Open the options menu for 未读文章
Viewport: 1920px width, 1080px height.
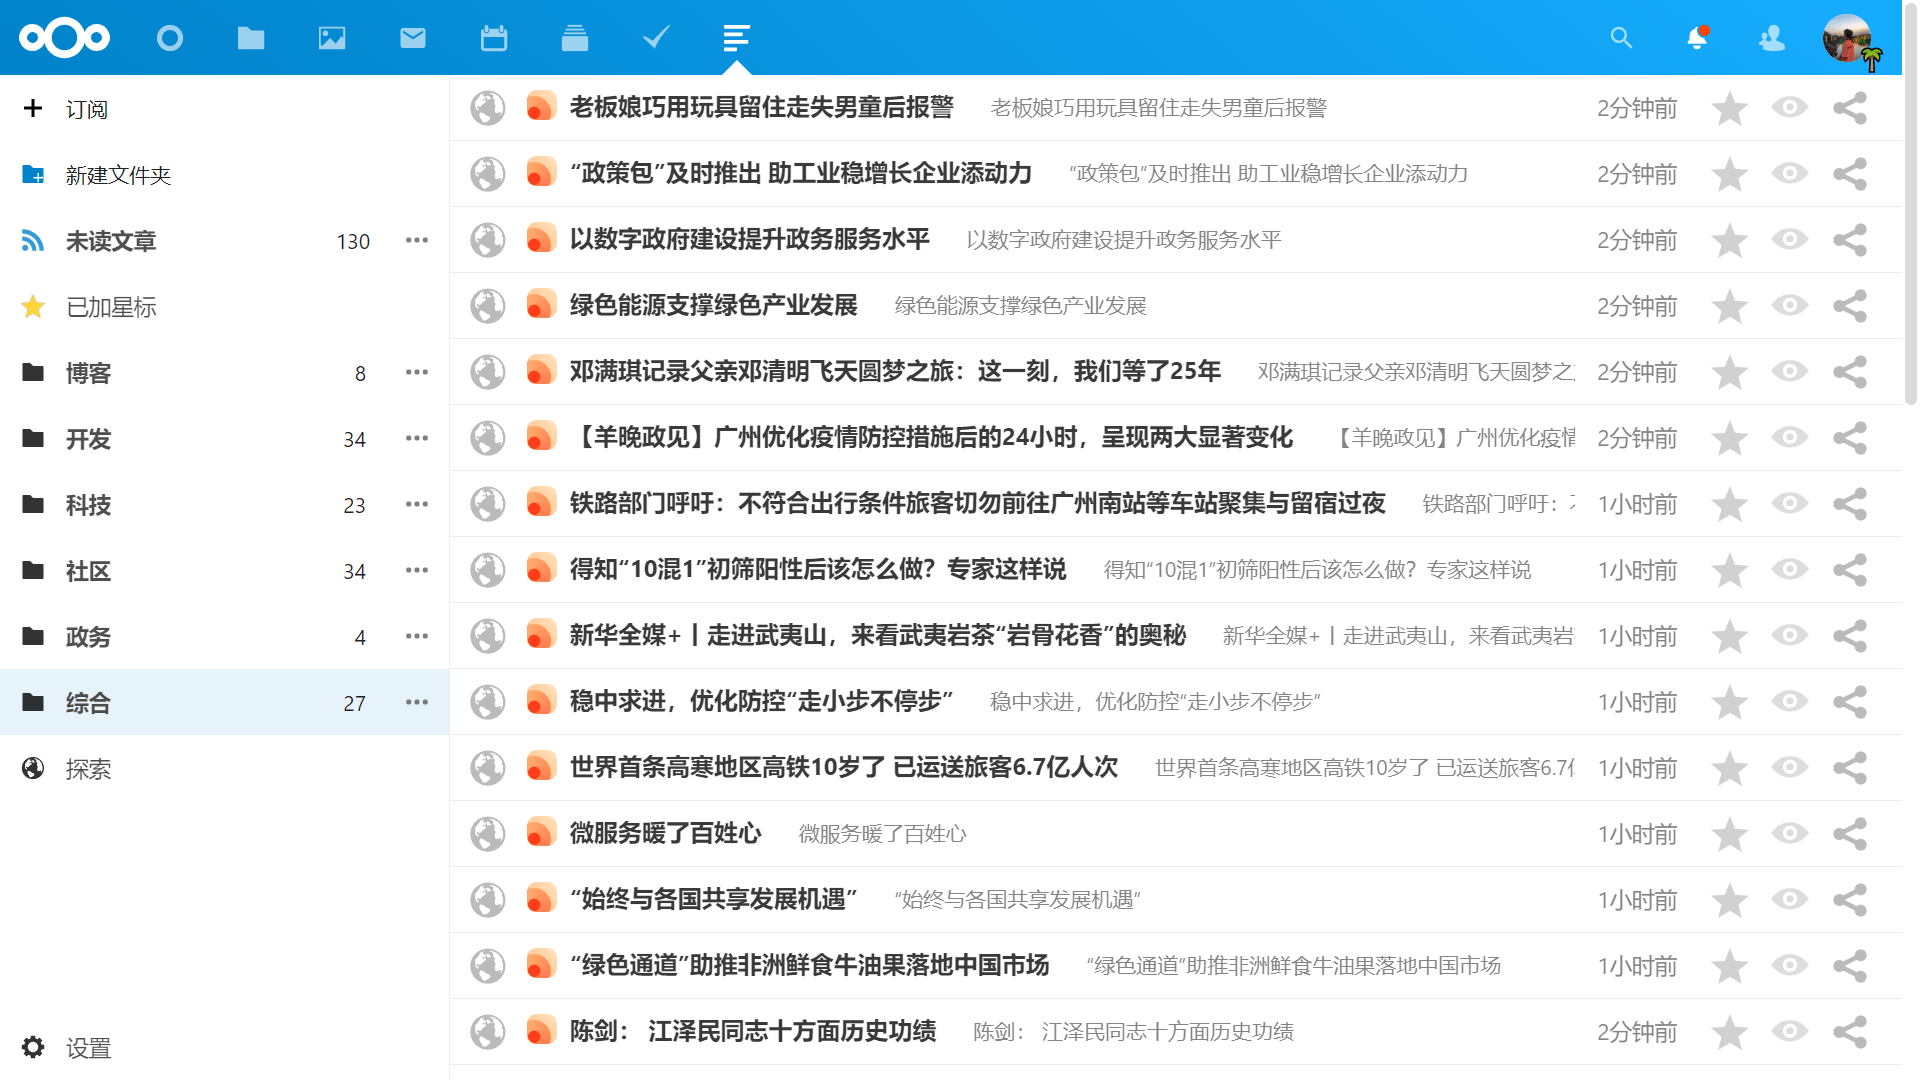417,240
